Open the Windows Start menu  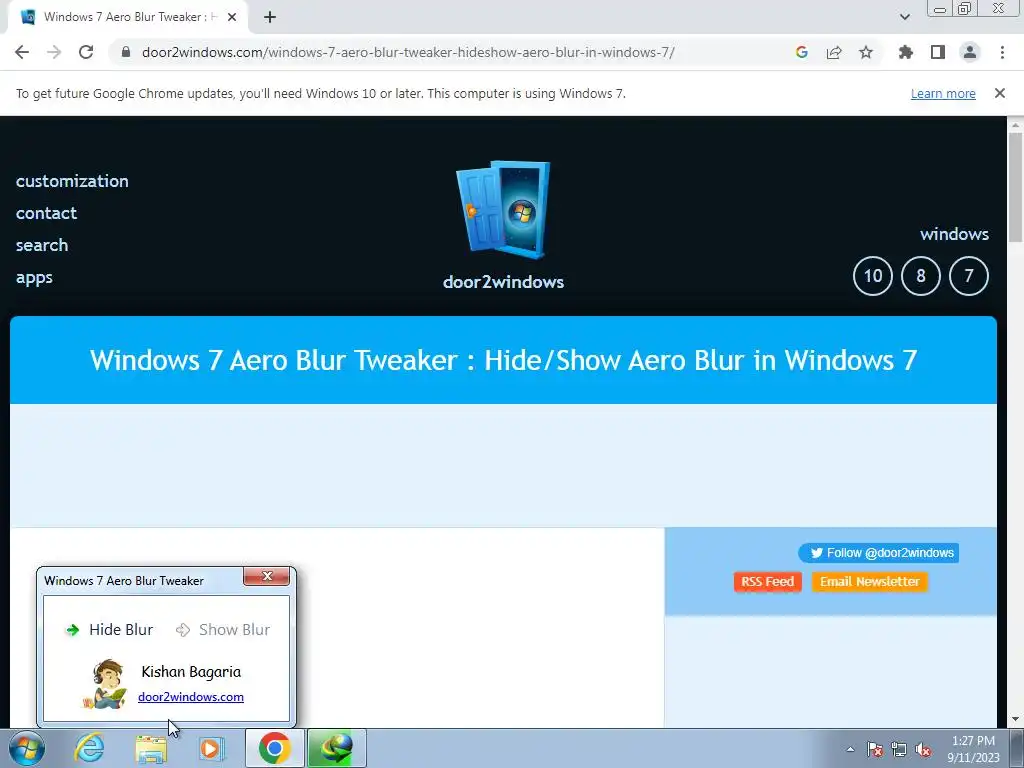(26, 748)
